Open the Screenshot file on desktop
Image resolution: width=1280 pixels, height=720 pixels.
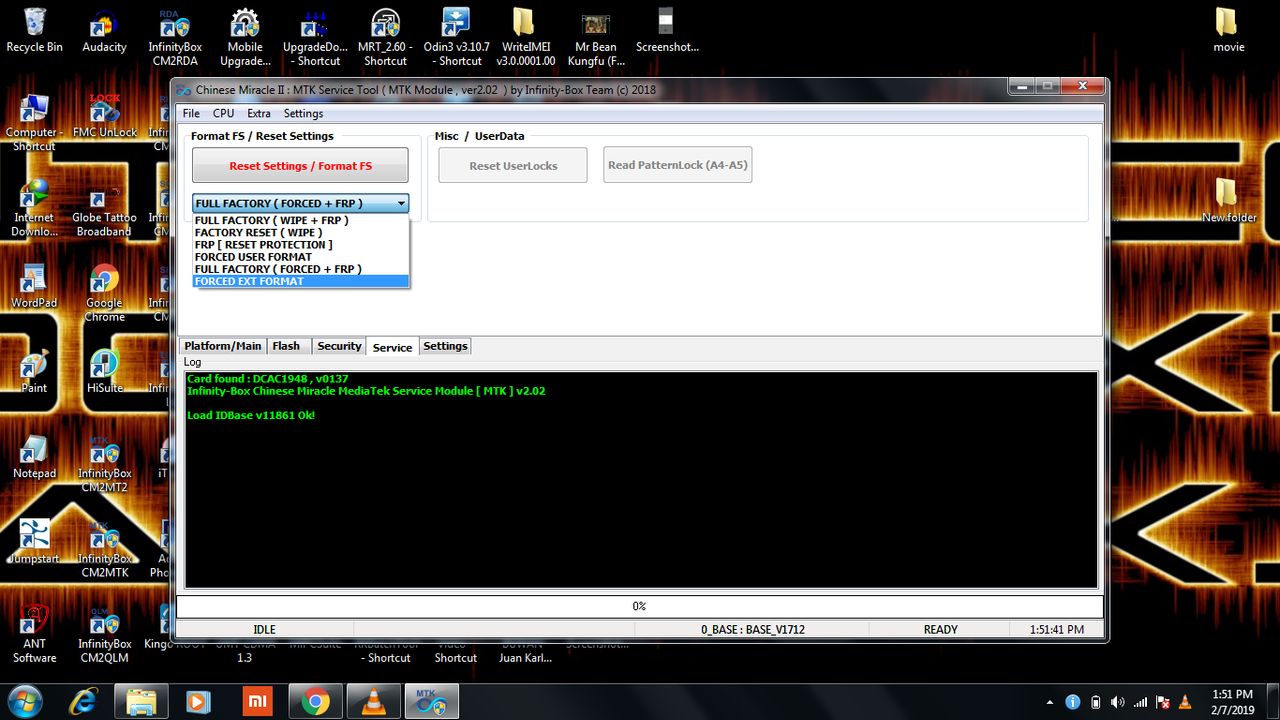pos(667,30)
